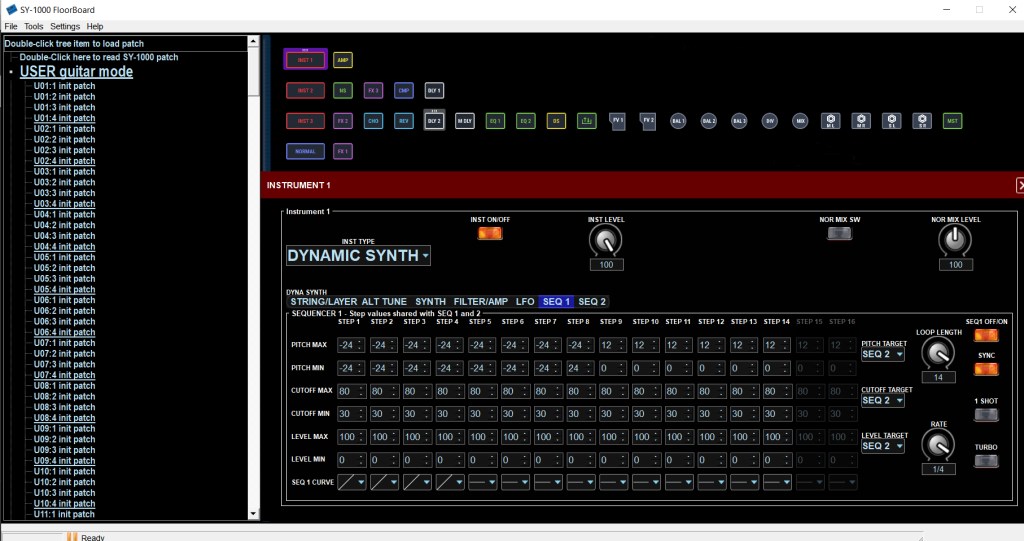1024x541 pixels.
Task: Select the FX 1 block
Action: click(343, 152)
